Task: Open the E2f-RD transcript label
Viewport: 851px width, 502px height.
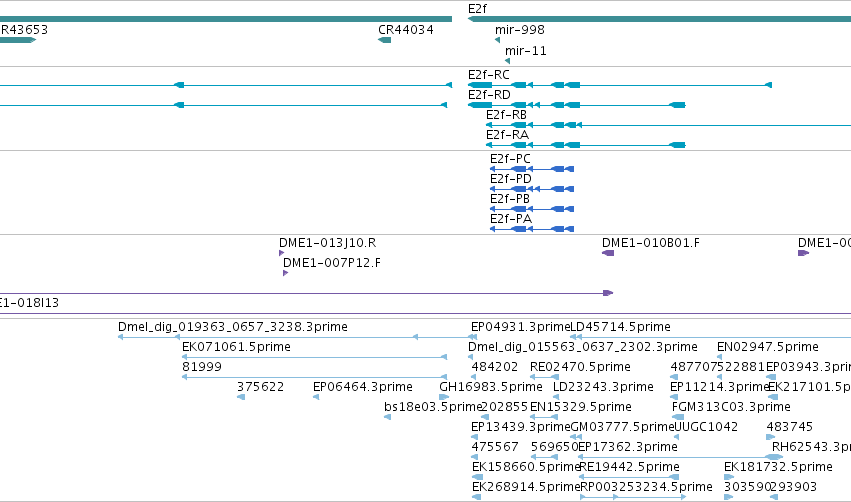Action: tap(489, 95)
